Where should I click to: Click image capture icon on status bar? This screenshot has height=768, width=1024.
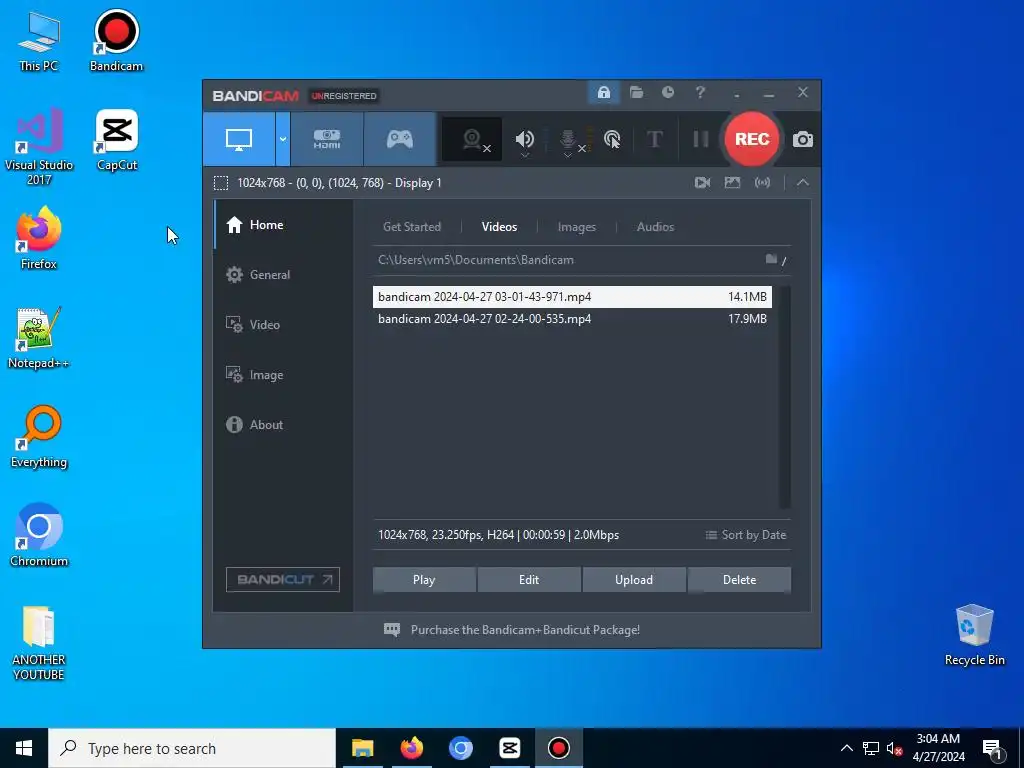tap(732, 183)
